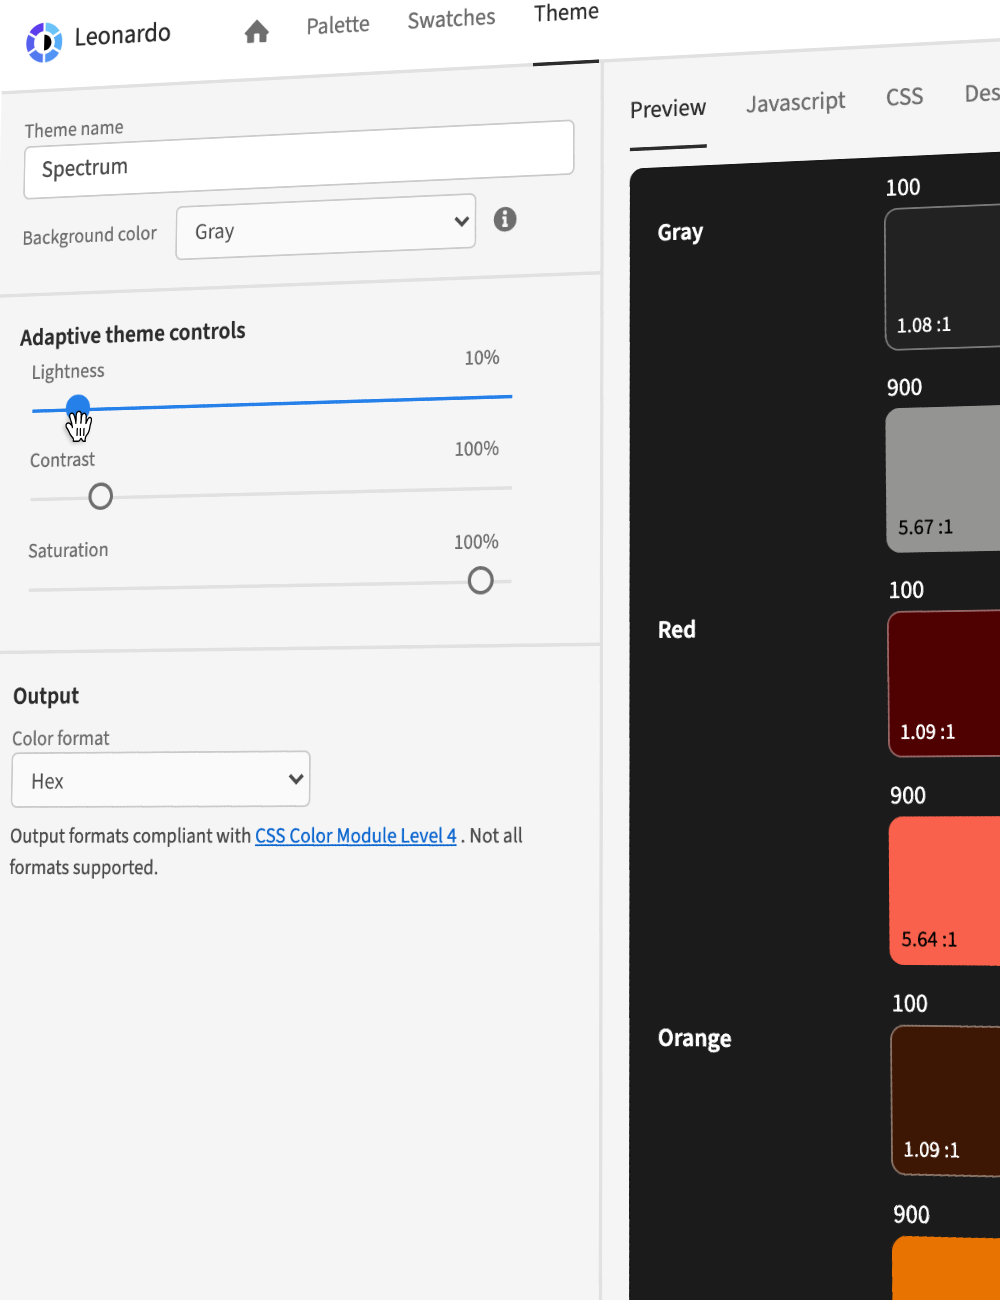Switch to the Swatches tab
Viewport: 1000px width, 1300px height.
coord(451,19)
